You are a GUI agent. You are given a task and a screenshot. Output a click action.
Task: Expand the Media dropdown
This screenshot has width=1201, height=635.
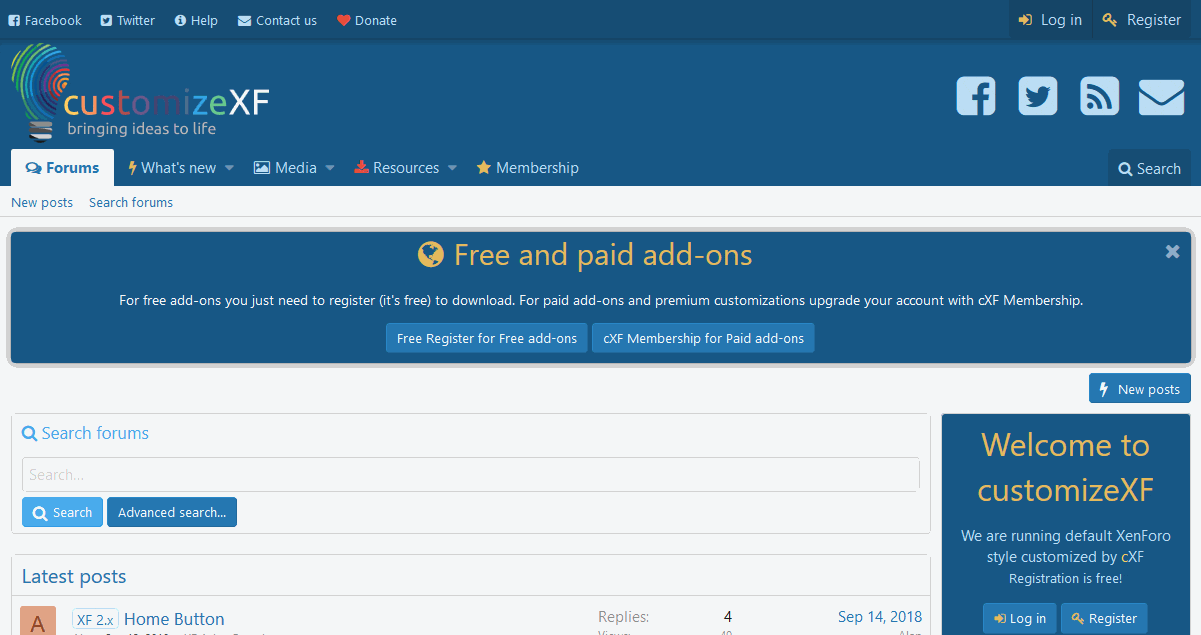330,168
